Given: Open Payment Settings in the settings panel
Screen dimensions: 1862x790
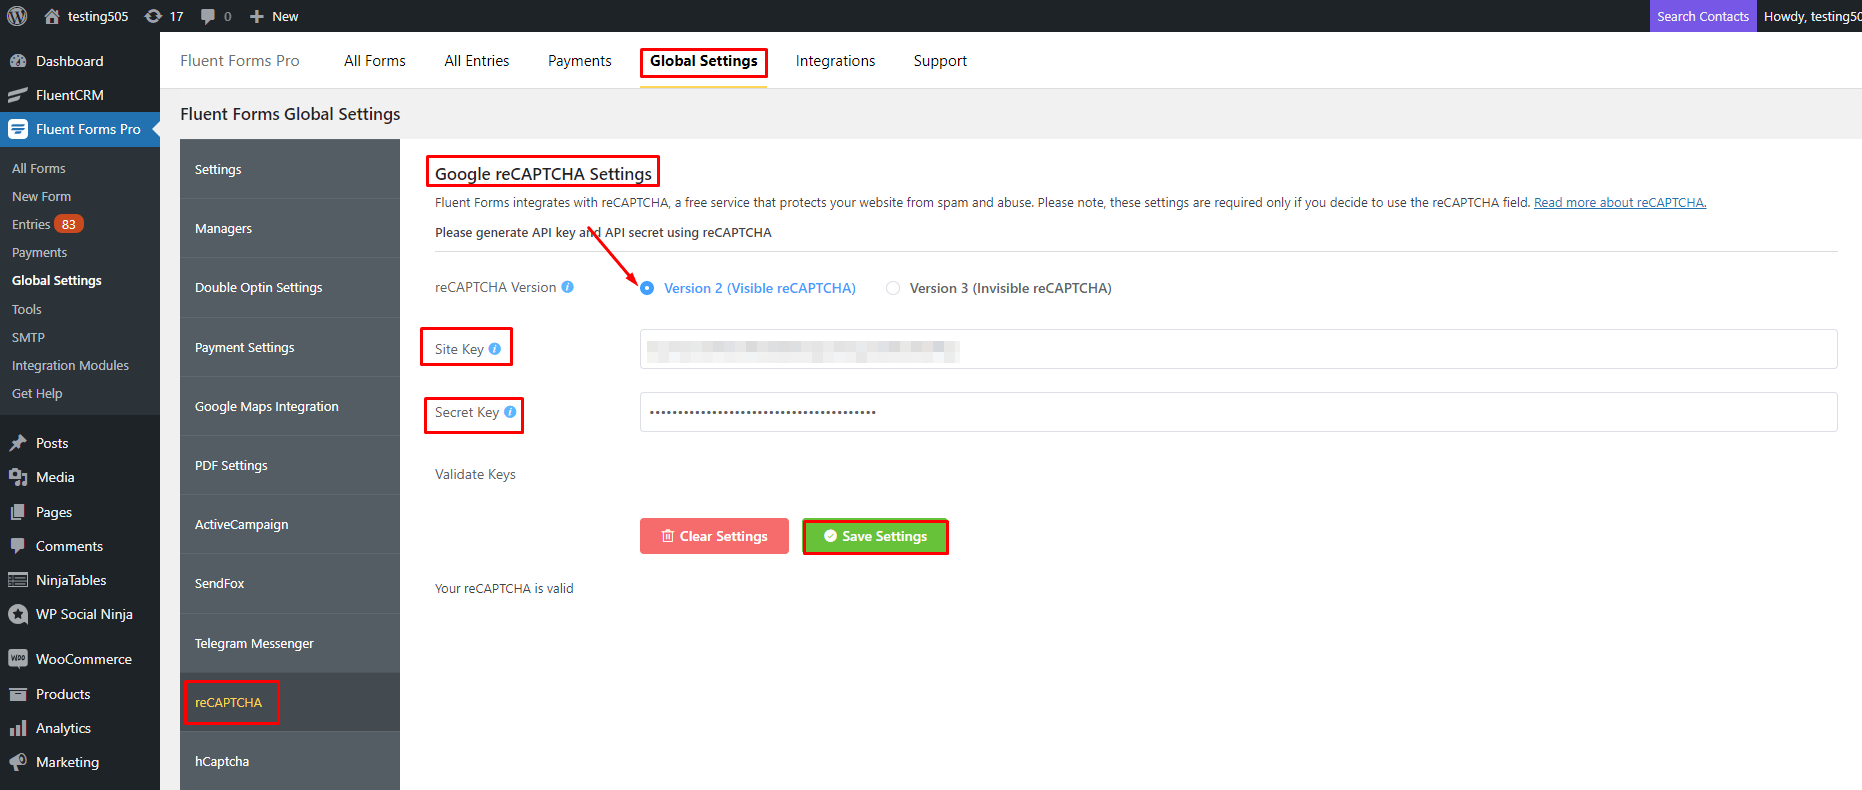Looking at the screenshot, I should [244, 347].
